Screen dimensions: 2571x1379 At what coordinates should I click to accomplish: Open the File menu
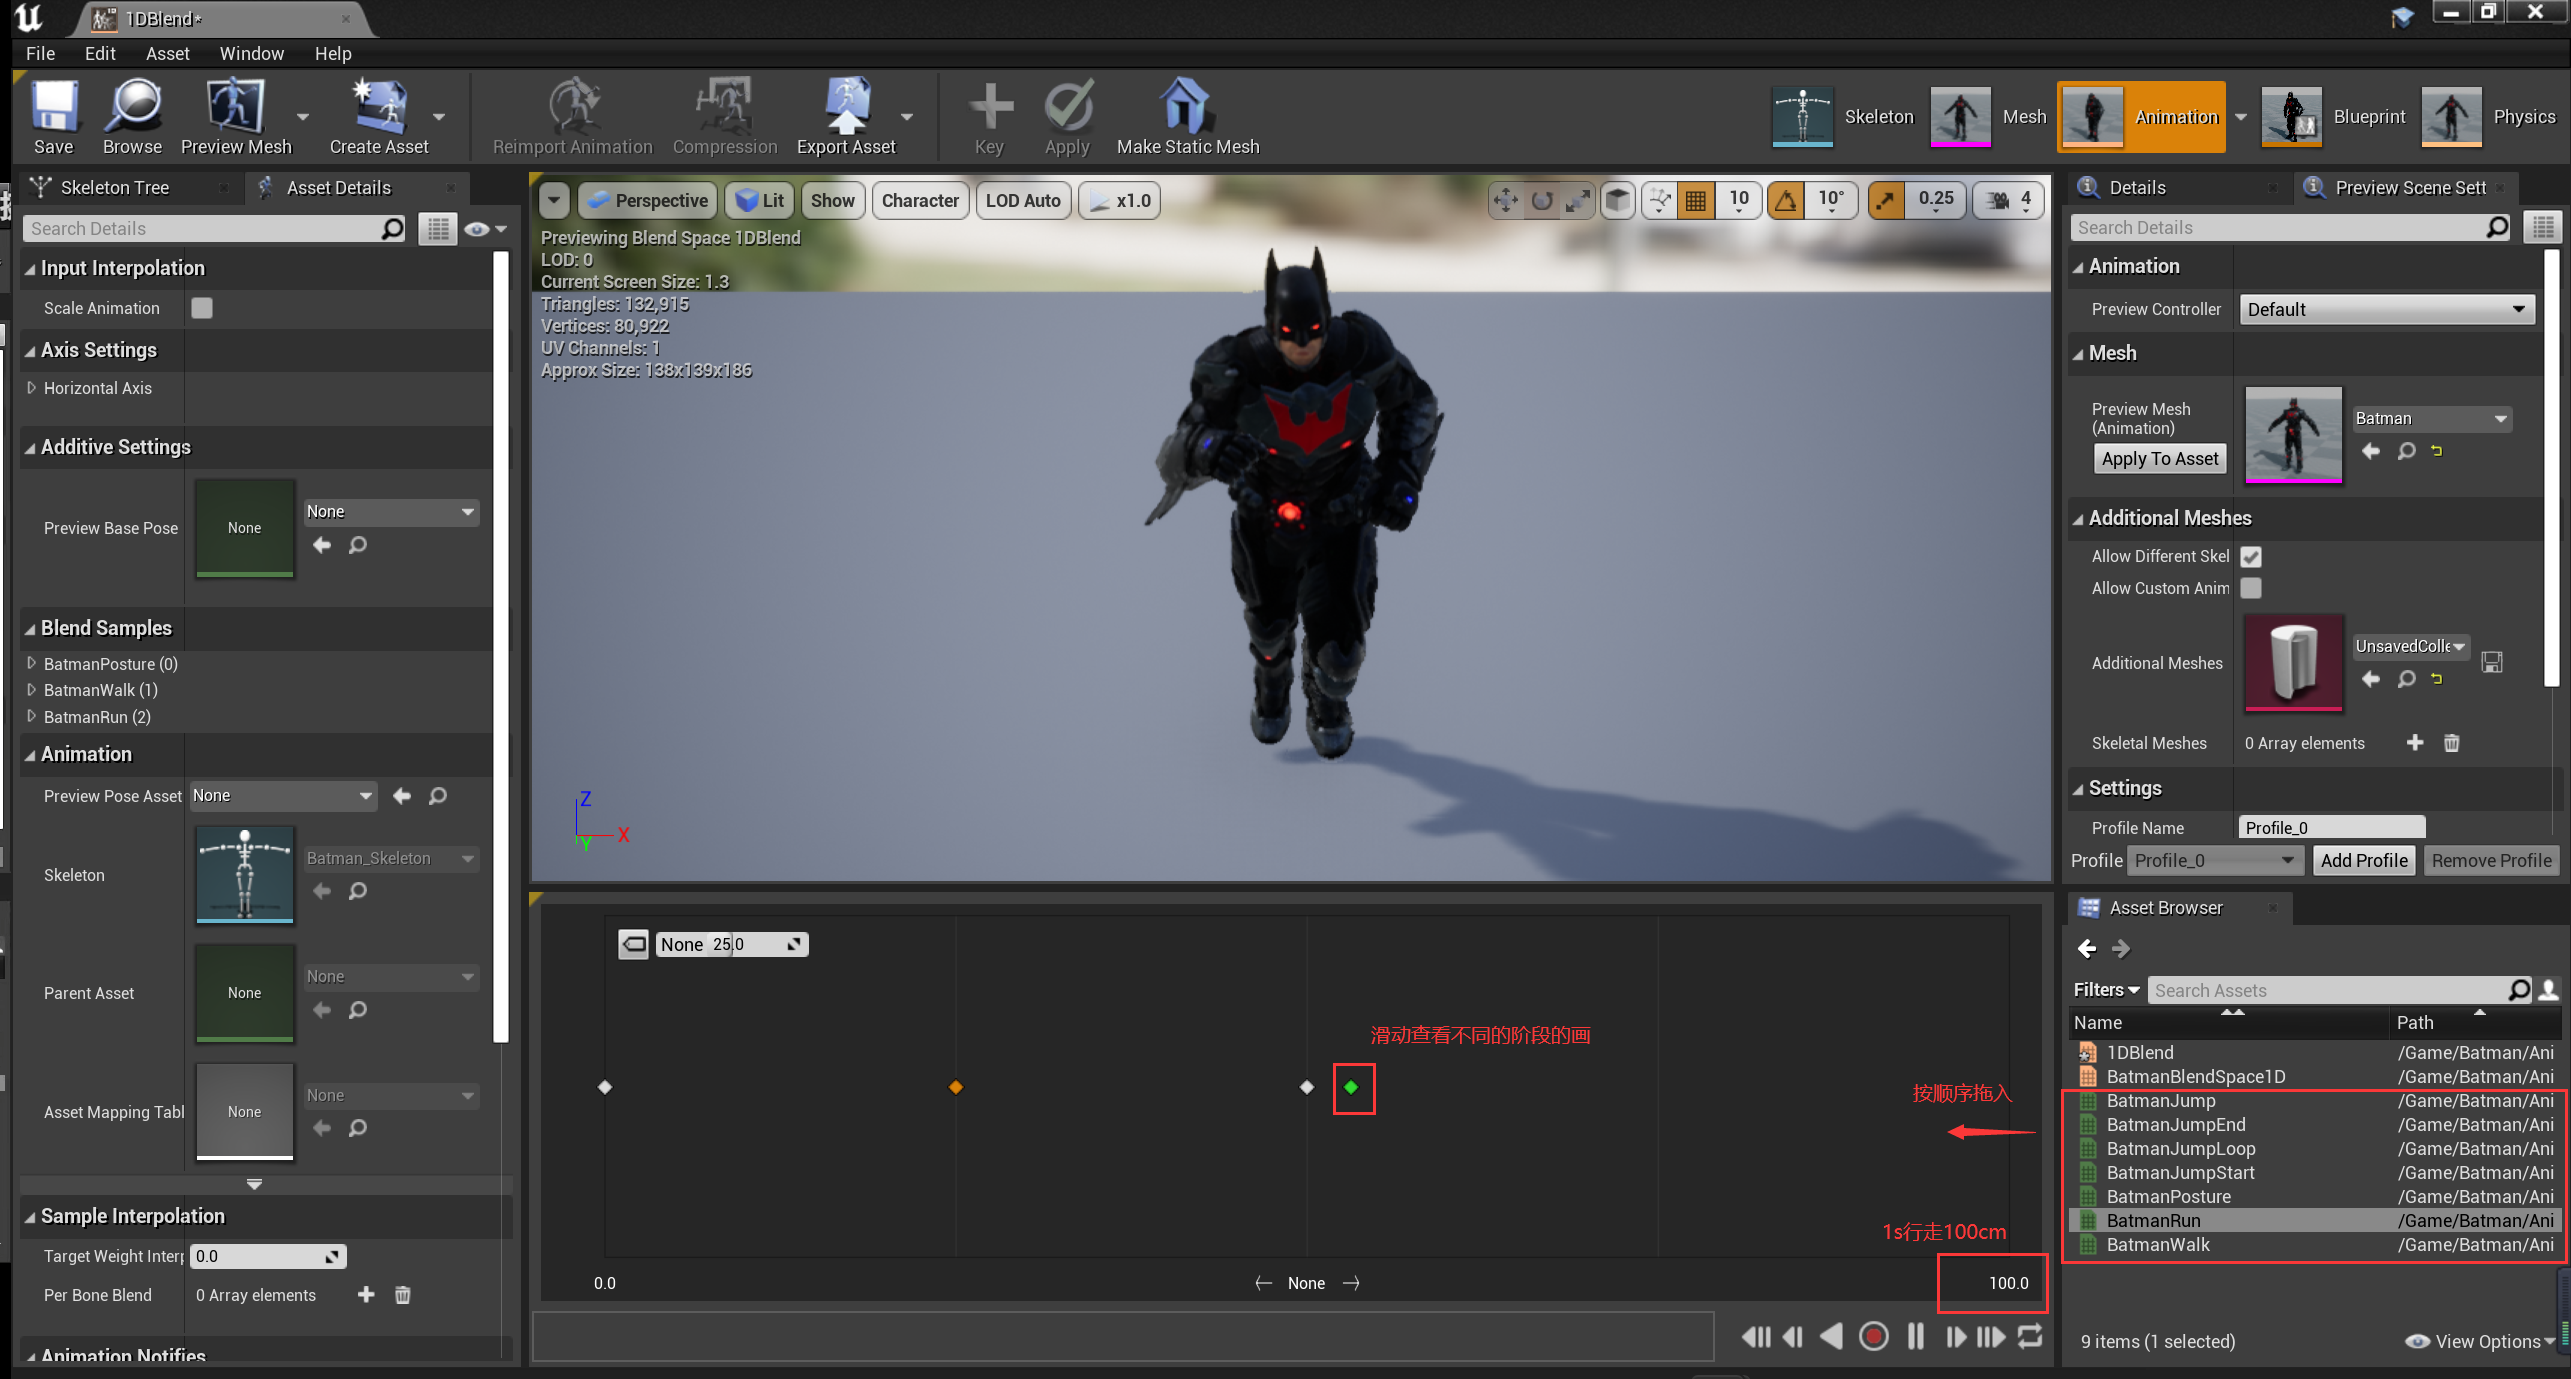point(40,54)
